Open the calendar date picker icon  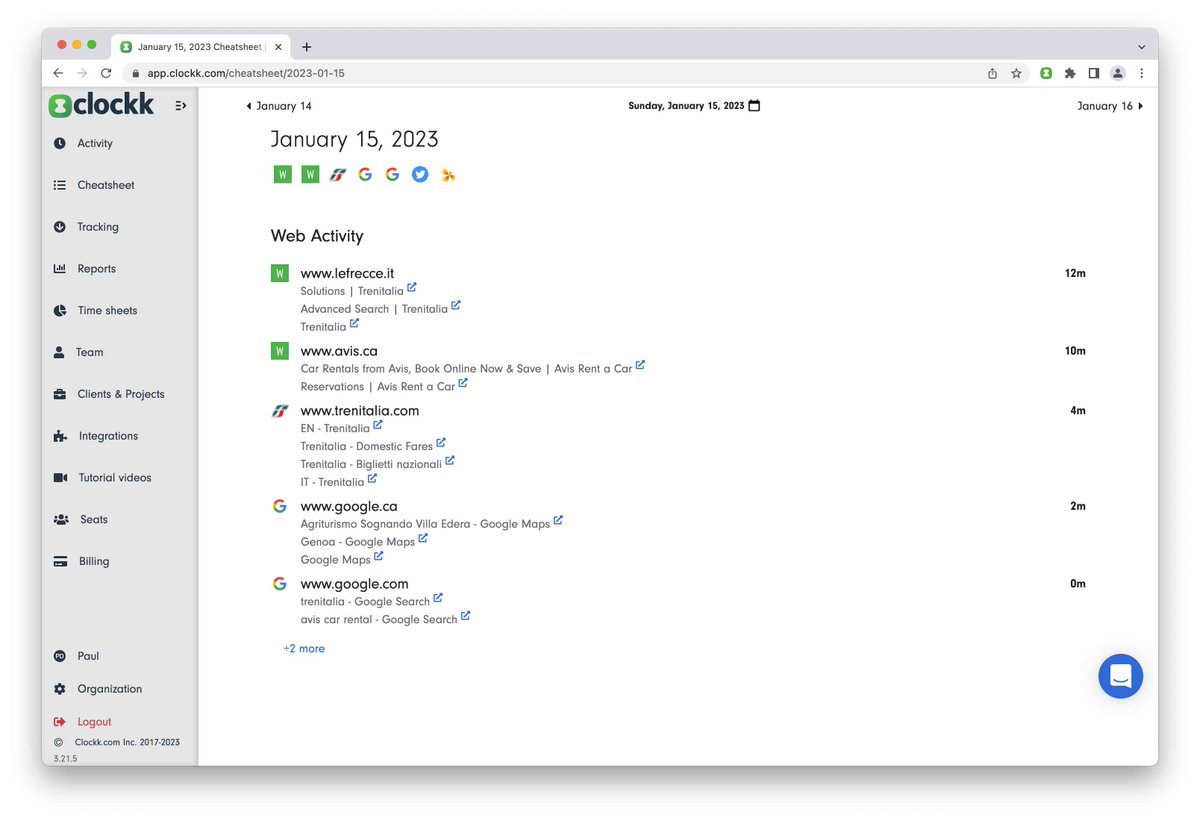point(754,105)
